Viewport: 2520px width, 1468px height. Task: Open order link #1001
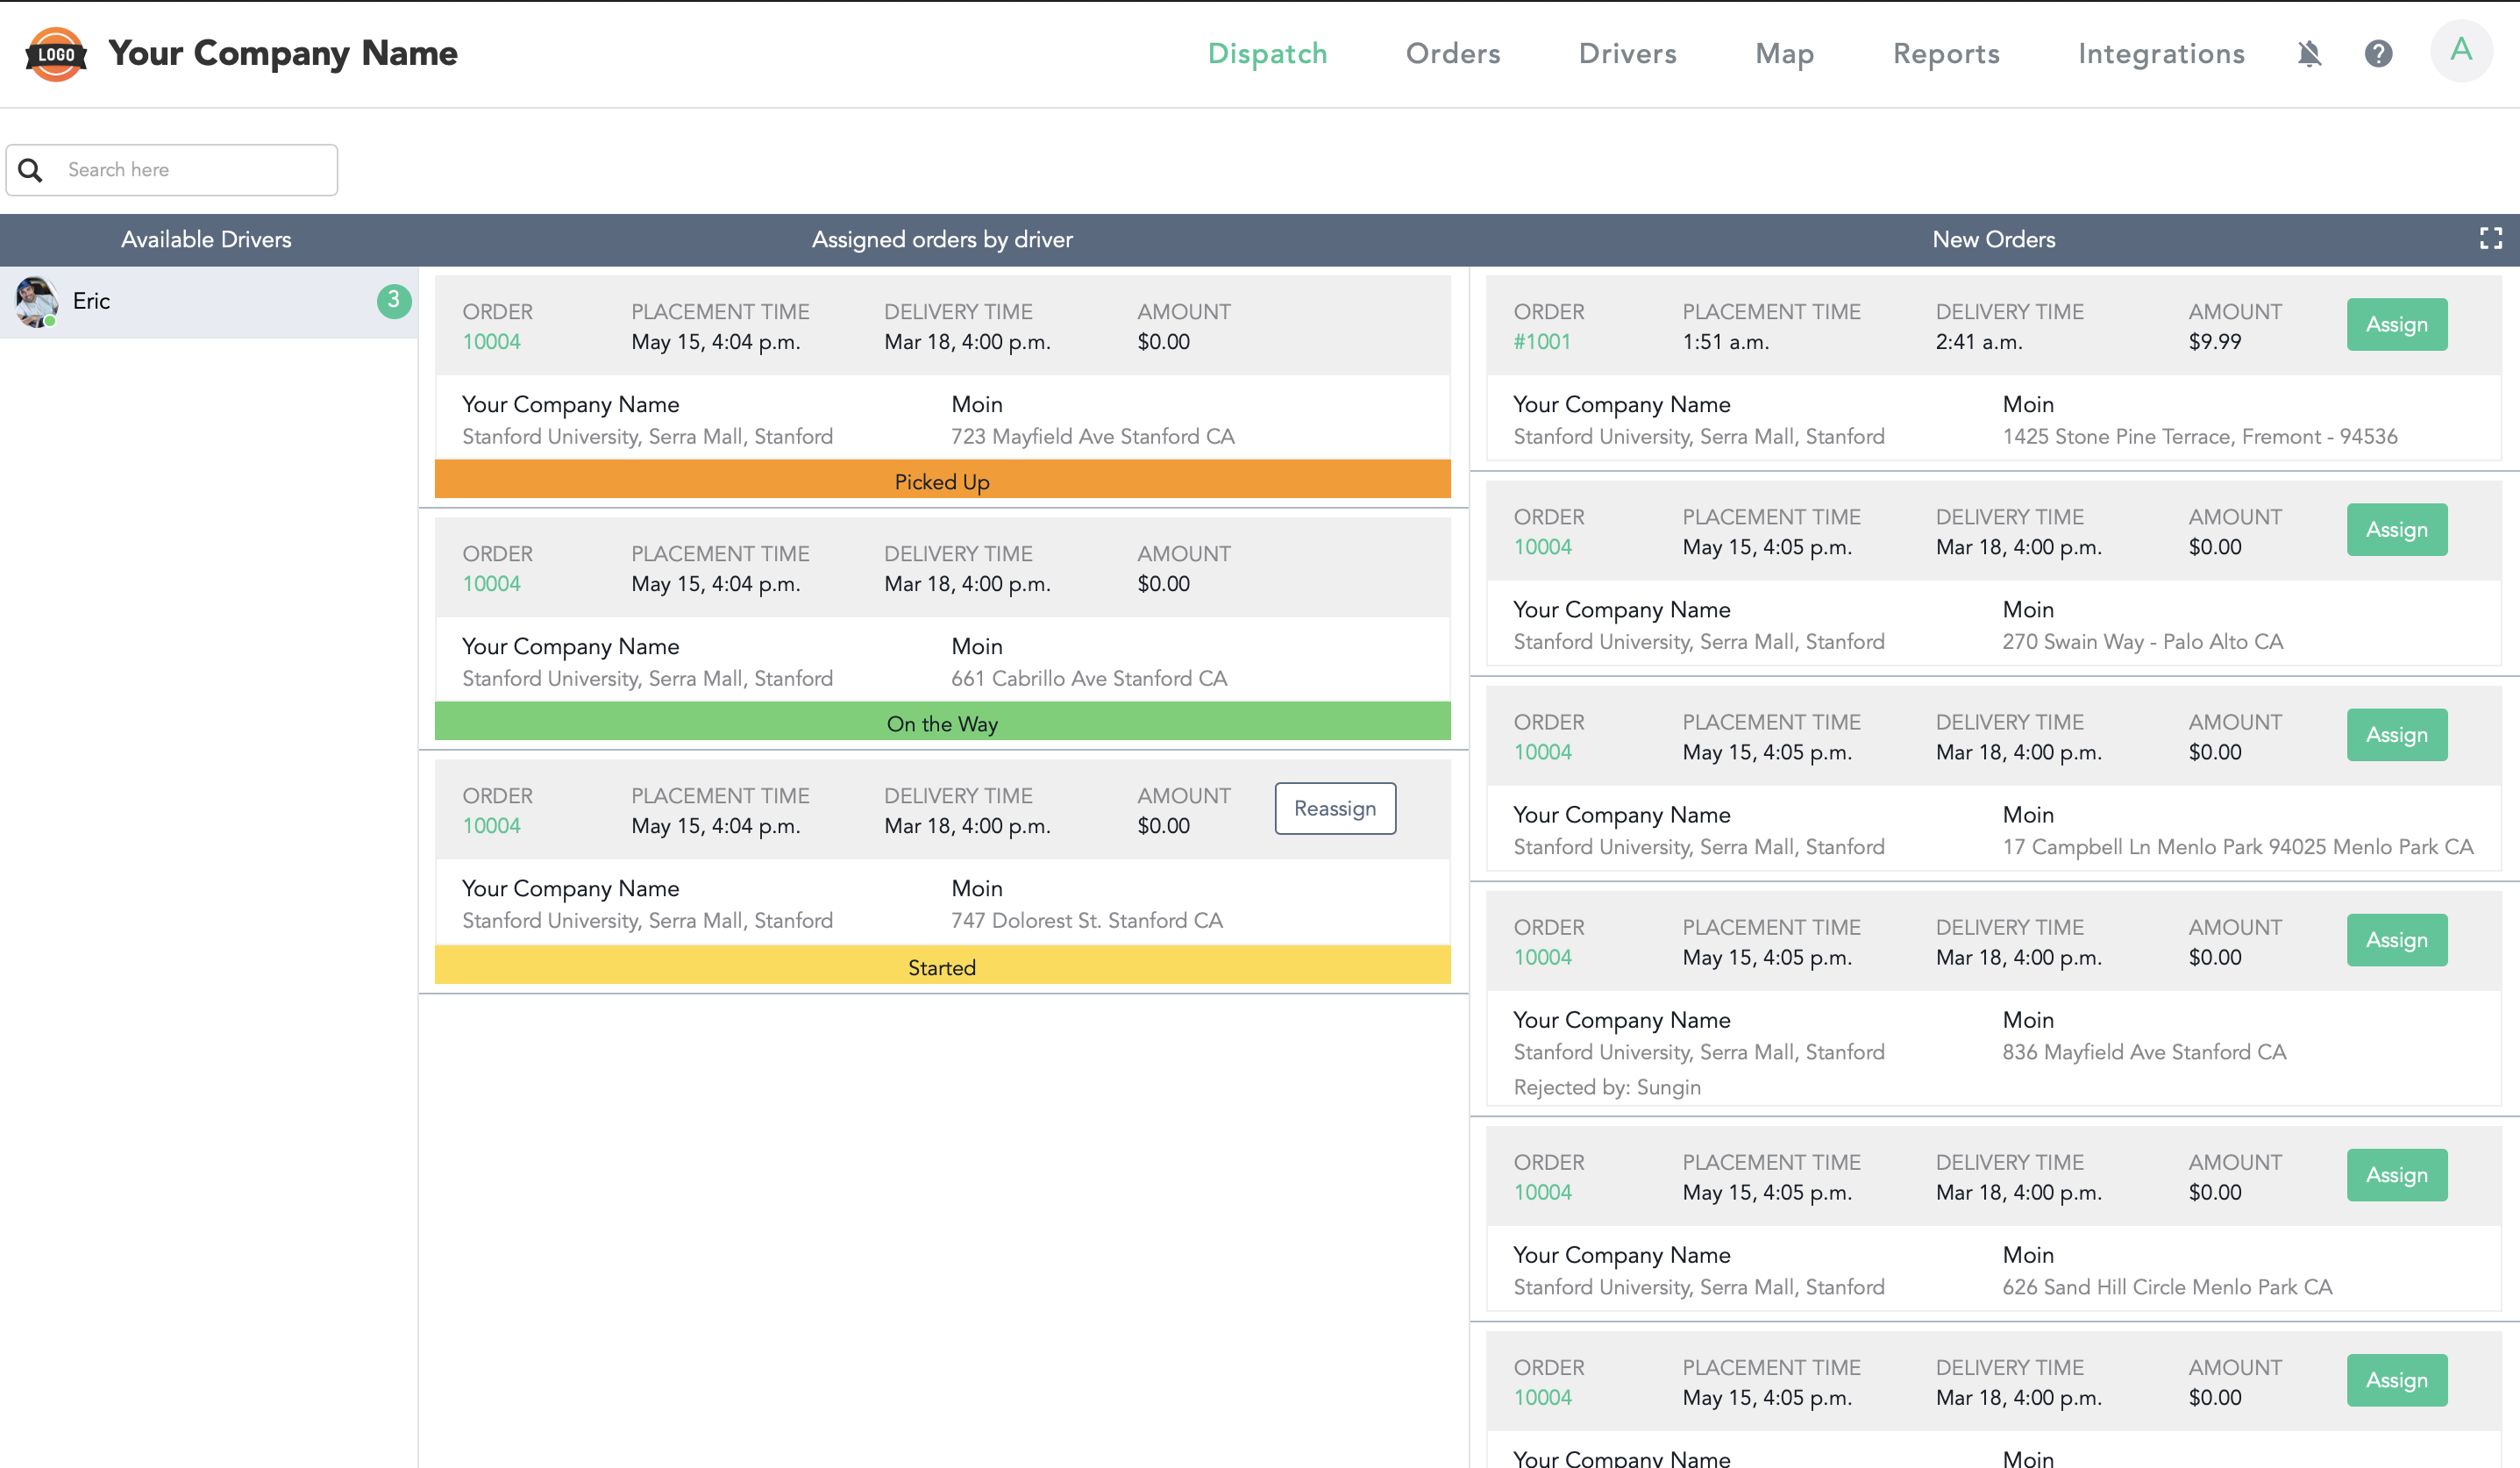(1541, 342)
